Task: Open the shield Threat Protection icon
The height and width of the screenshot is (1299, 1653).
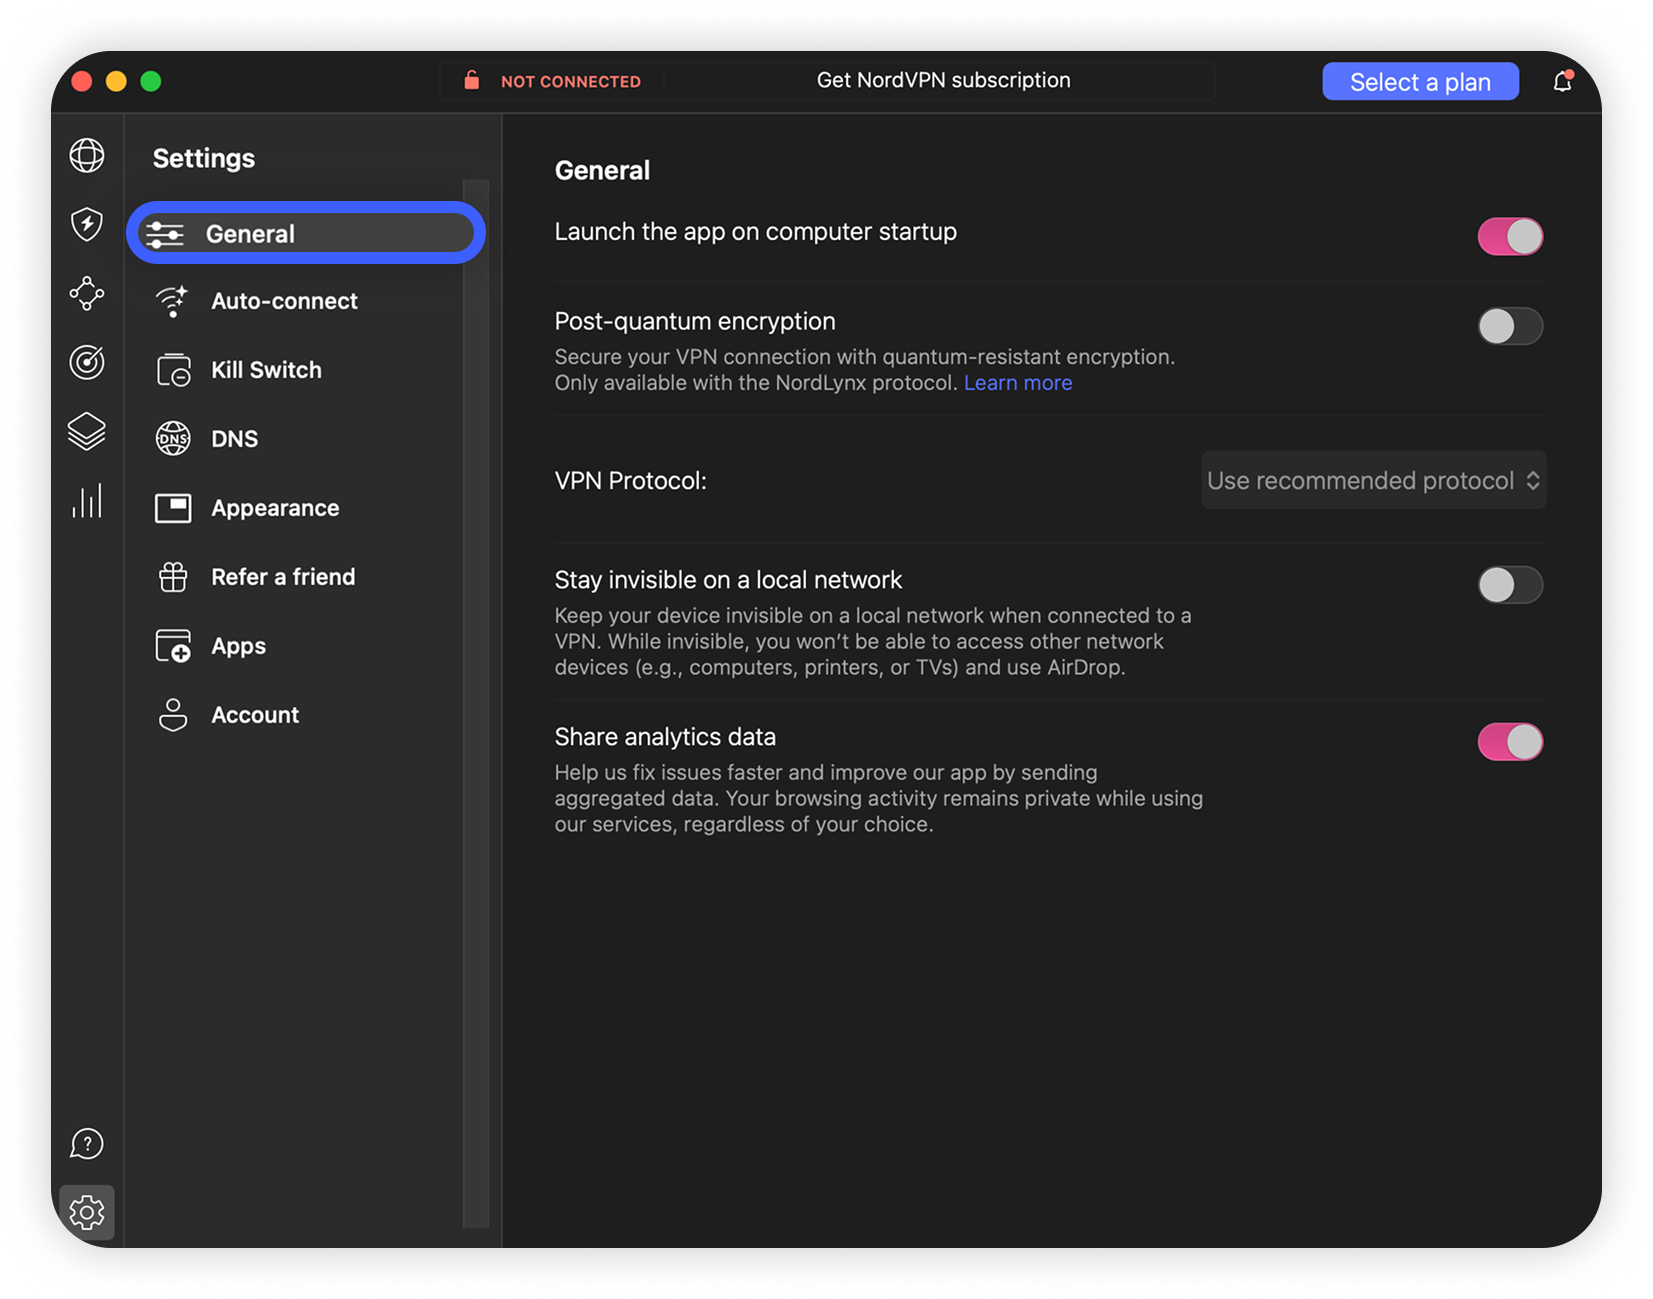Action: pyautogui.click(x=87, y=224)
